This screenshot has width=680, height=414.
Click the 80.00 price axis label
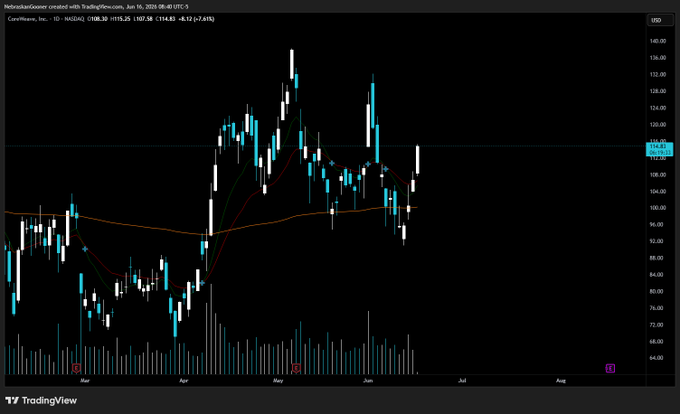pos(656,291)
